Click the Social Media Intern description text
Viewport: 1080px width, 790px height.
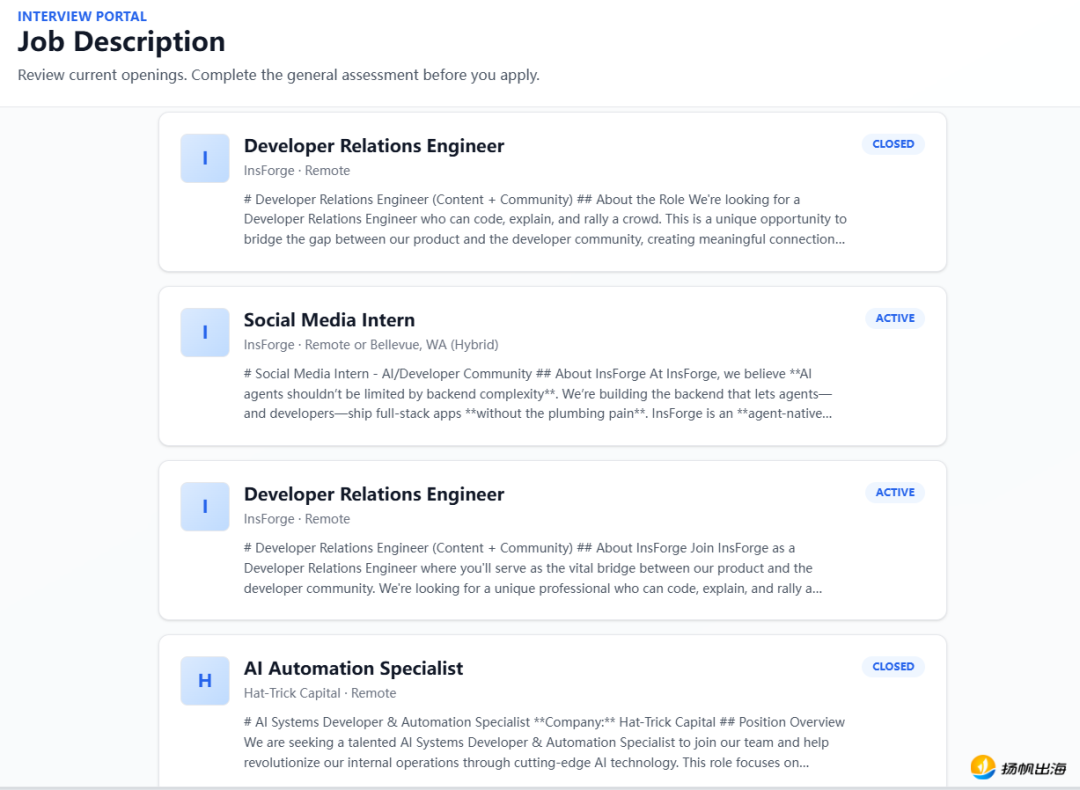[540, 393]
